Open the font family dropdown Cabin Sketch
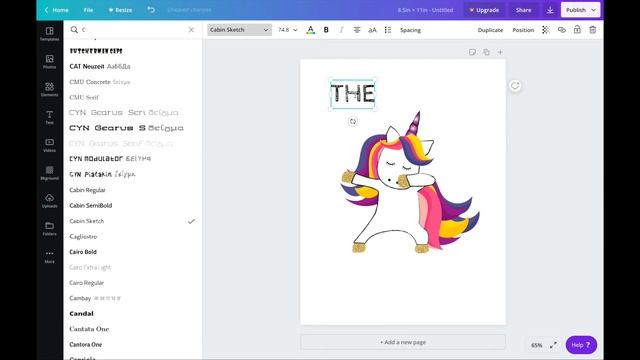The image size is (640, 360). [239, 30]
